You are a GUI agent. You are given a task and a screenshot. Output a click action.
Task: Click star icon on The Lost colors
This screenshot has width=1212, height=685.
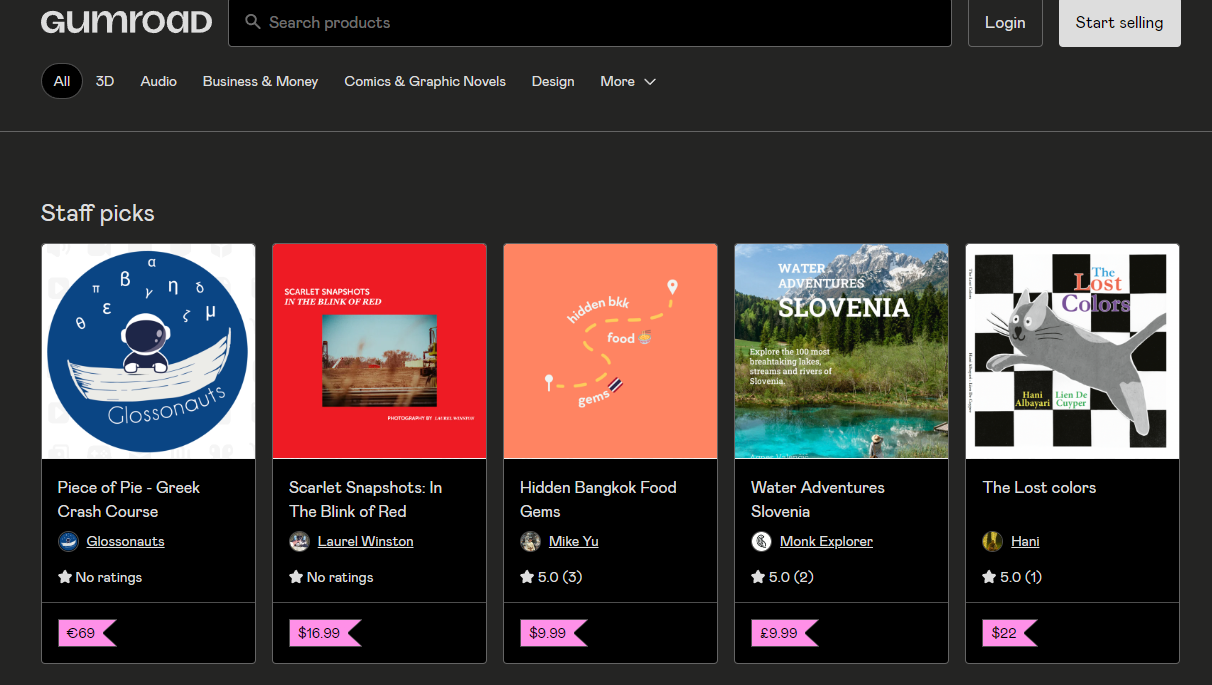tap(989, 577)
